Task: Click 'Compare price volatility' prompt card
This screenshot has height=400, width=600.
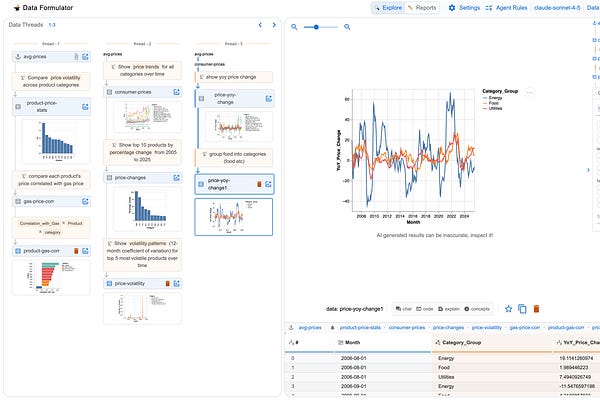Action: [x=51, y=81]
